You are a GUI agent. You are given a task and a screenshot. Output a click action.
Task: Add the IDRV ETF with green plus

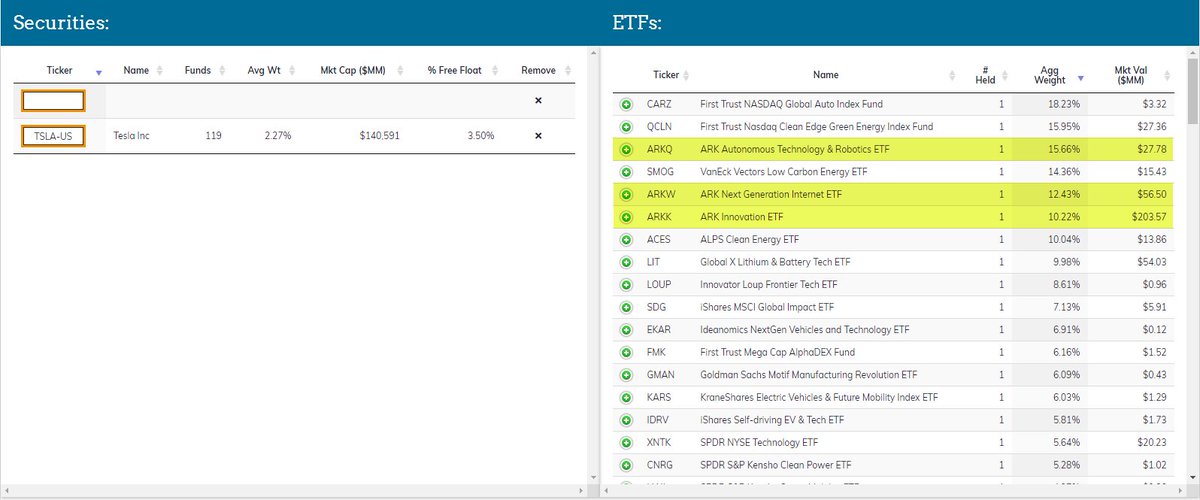point(626,420)
